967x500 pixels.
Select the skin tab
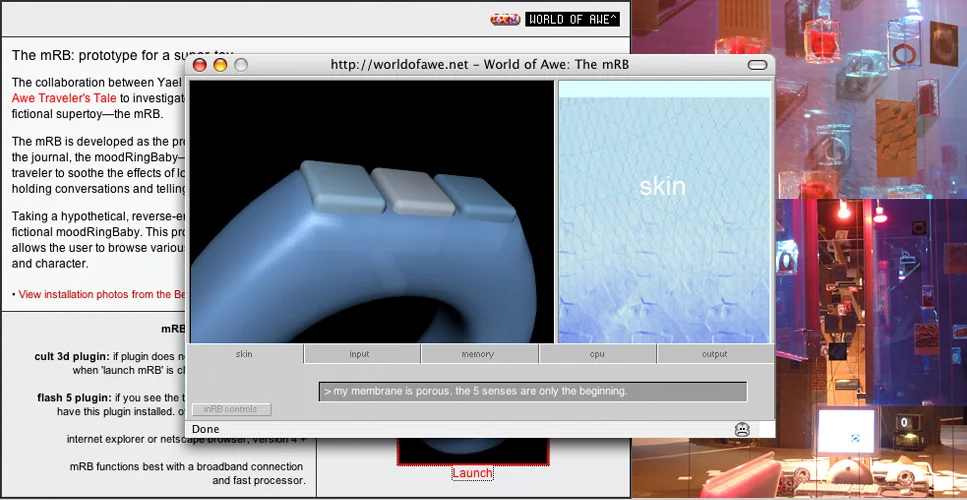pyautogui.click(x=245, y=354)
